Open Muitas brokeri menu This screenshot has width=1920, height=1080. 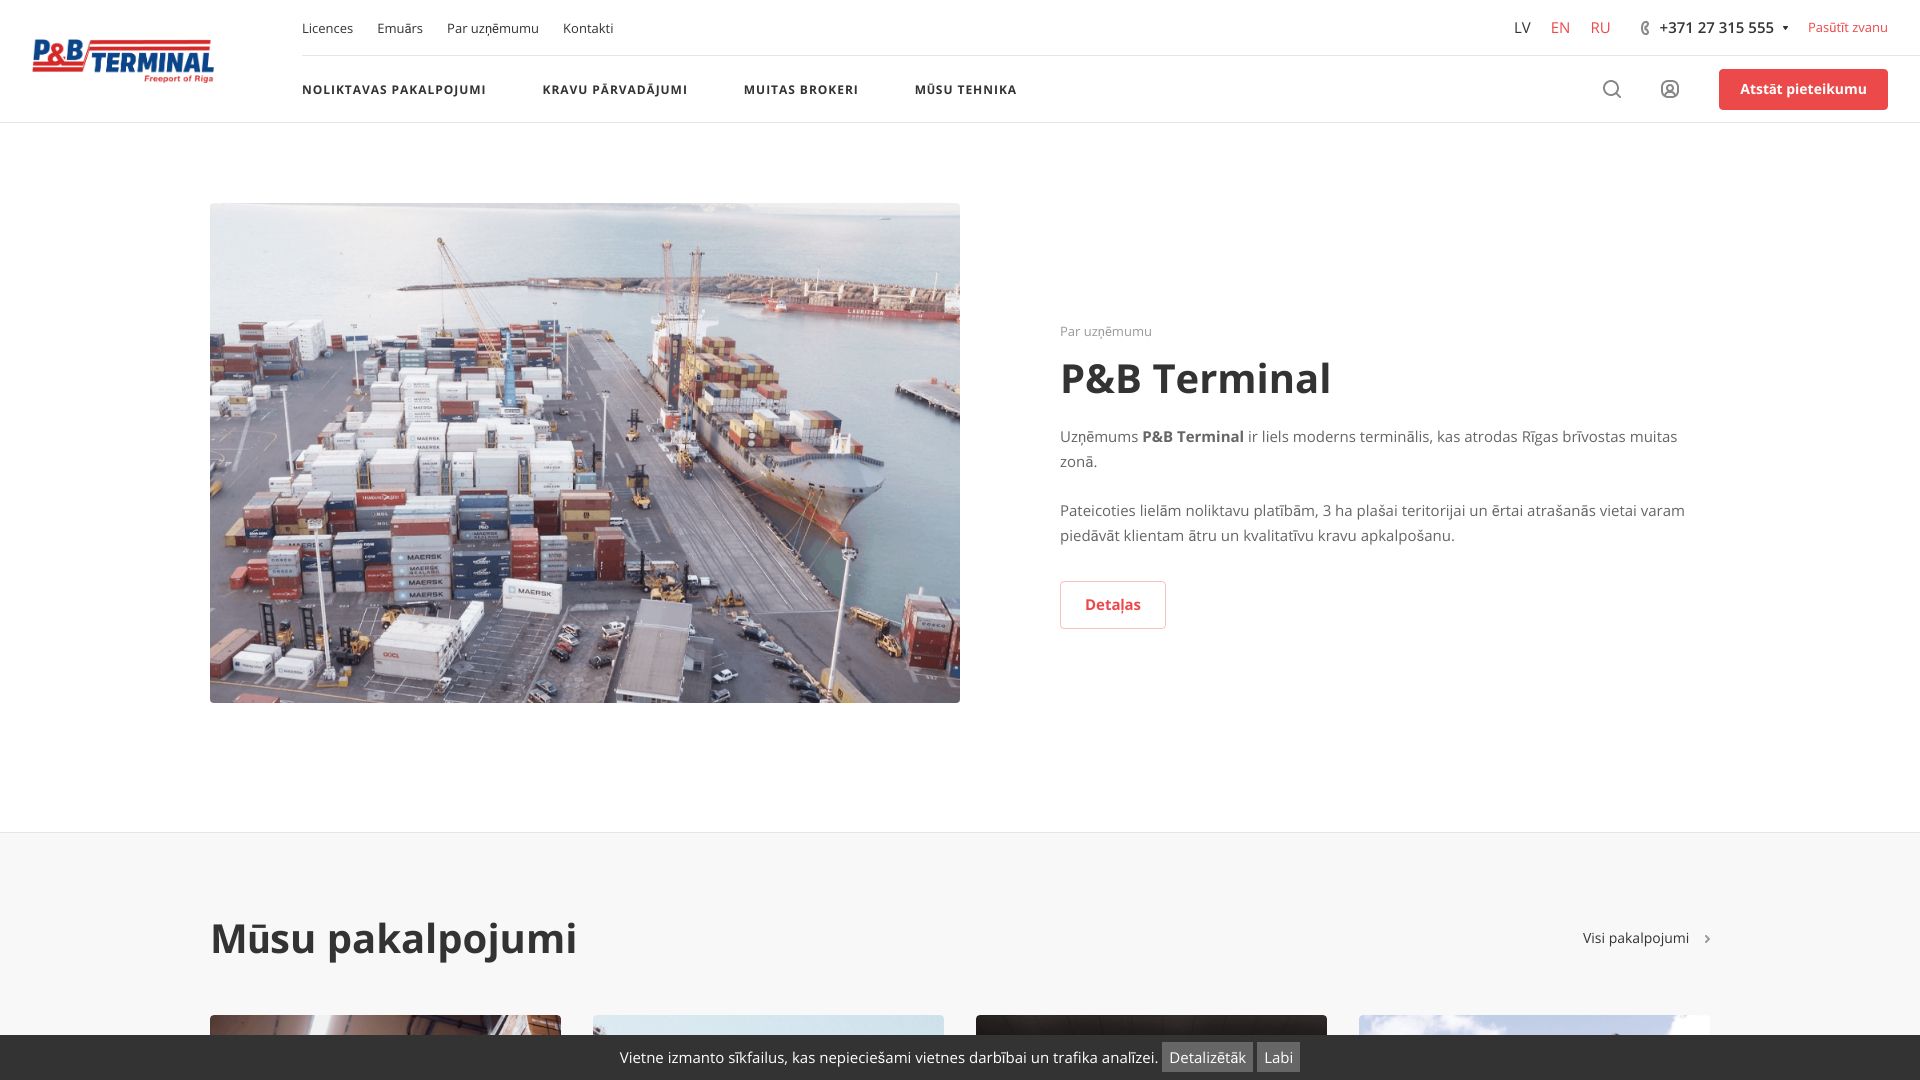801,90
